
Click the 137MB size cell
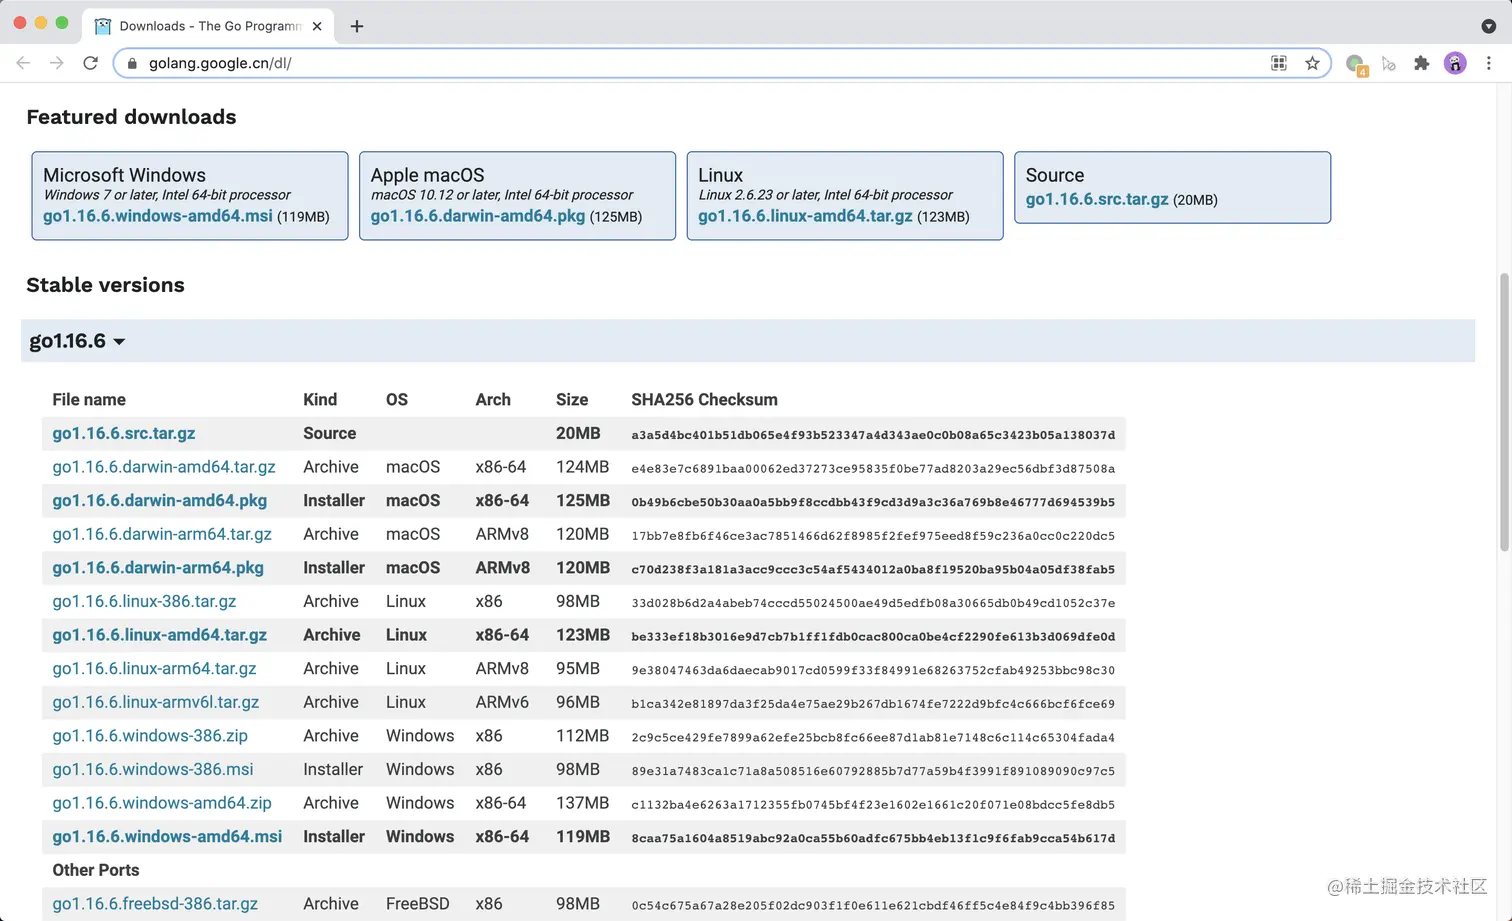(582, 803)
